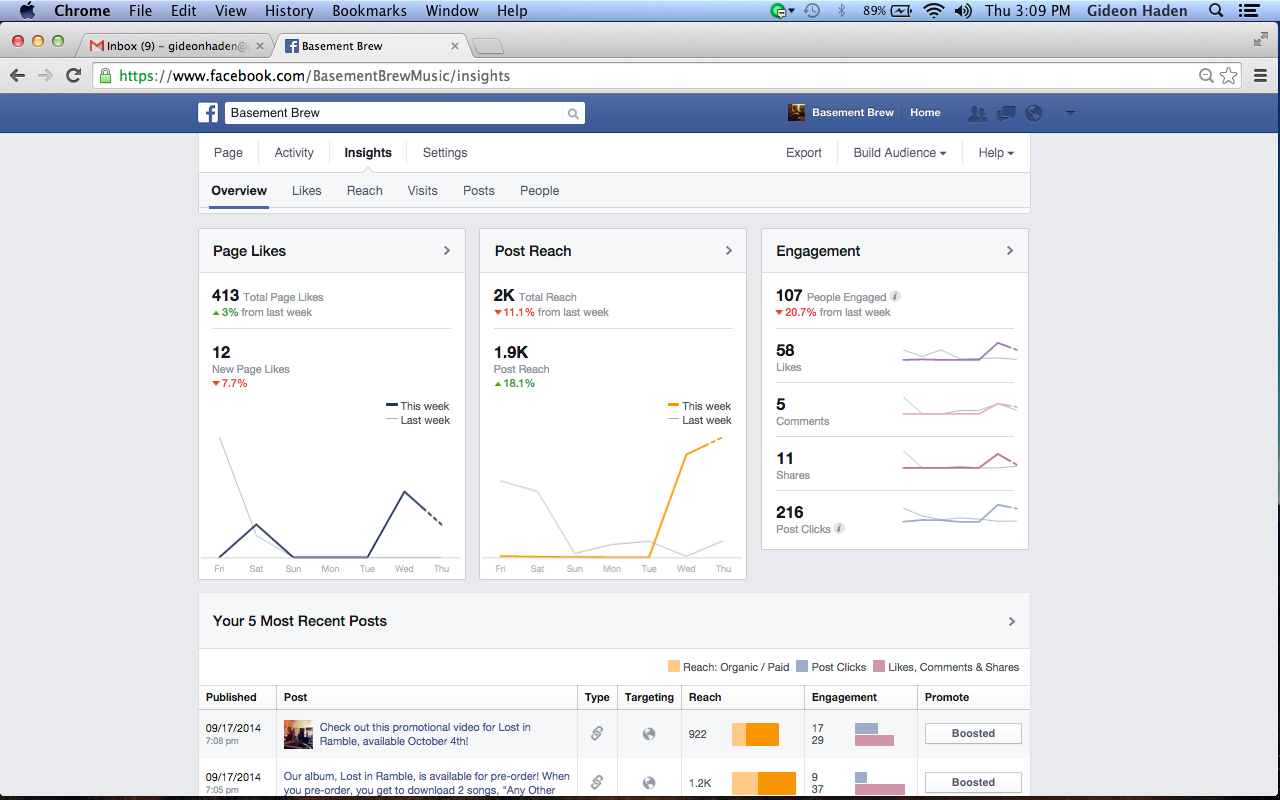Screen dimensions: 1280x800
Task: Open Help dropdown
Action: point(996,153)
